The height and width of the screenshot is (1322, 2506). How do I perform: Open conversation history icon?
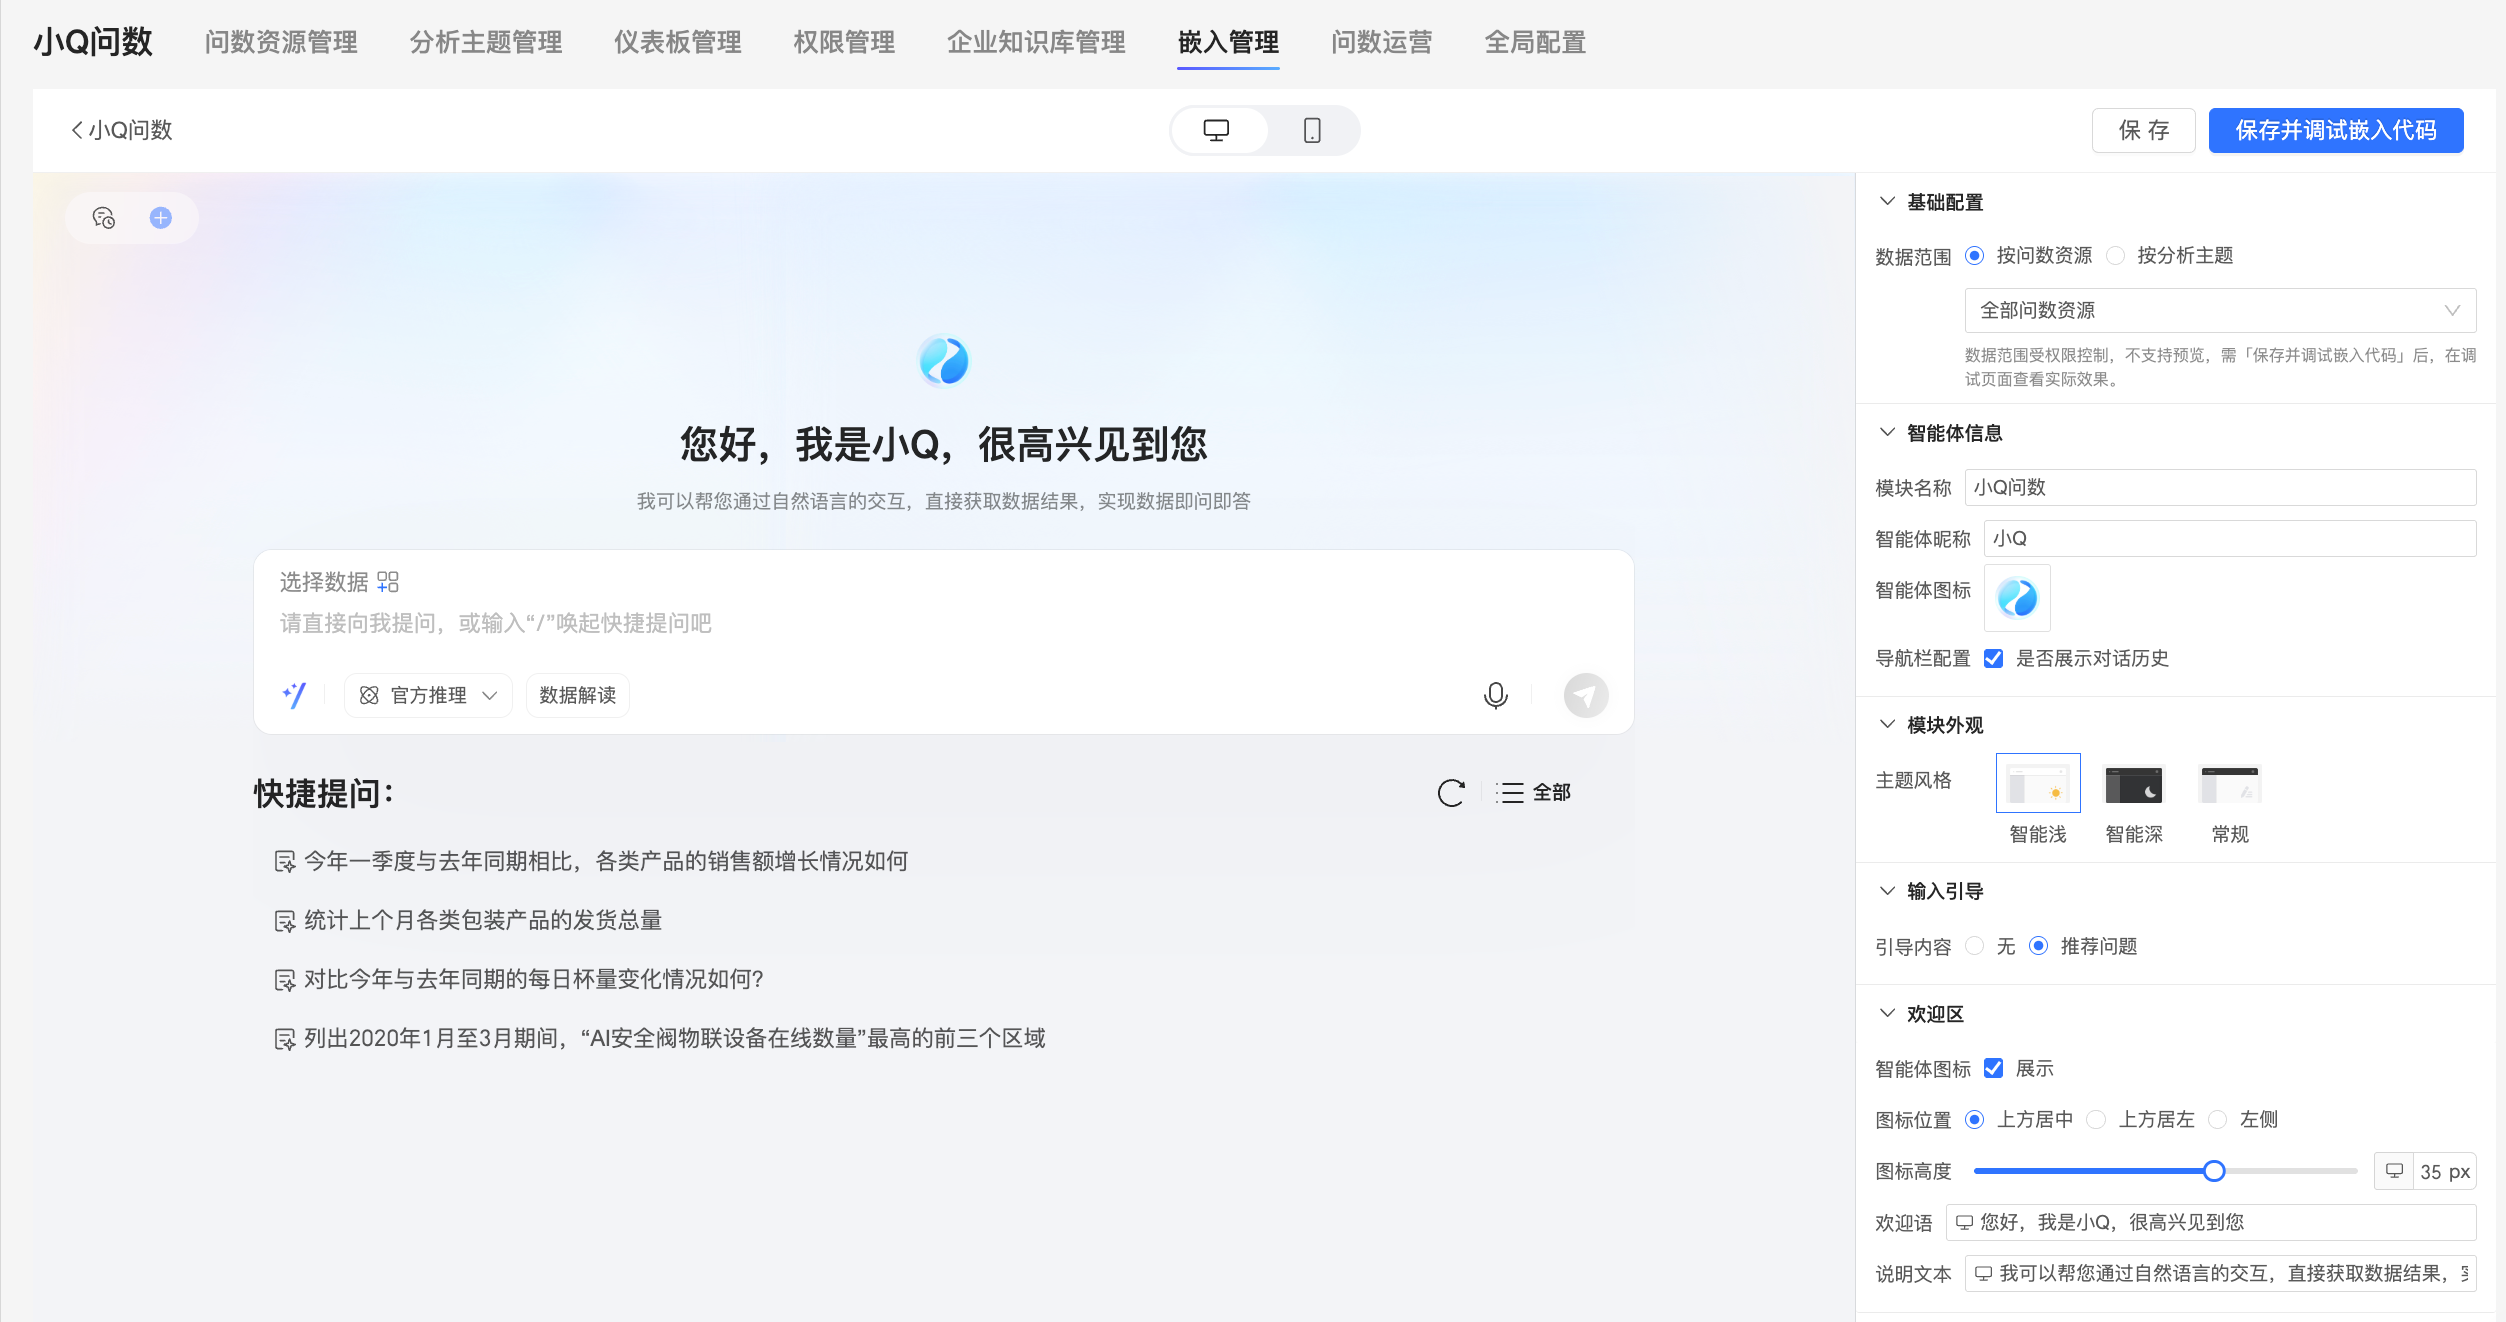click(104, 218)
